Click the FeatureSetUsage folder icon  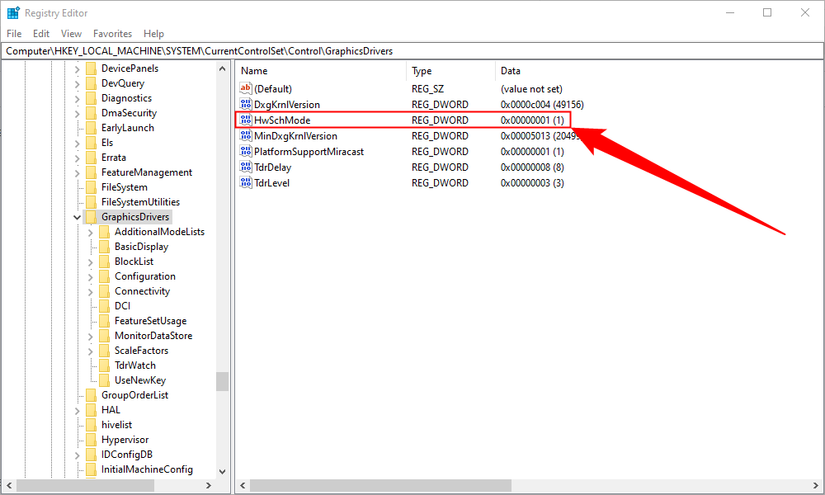[104, 320]
